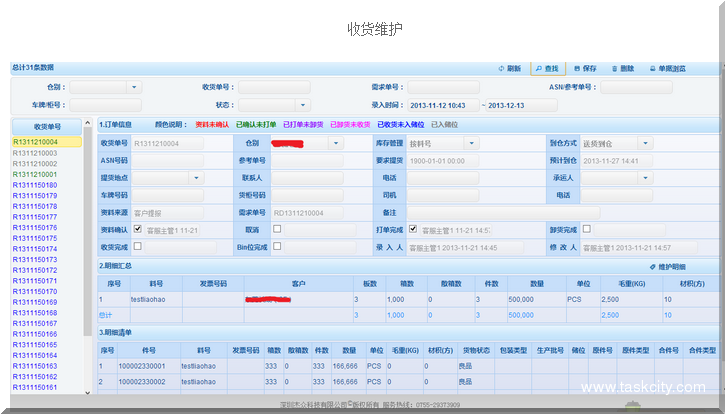Viewport: 725px width, 414px height.
Task: Toggle the 收货完成 checkbox
Action: pos(138,246)
